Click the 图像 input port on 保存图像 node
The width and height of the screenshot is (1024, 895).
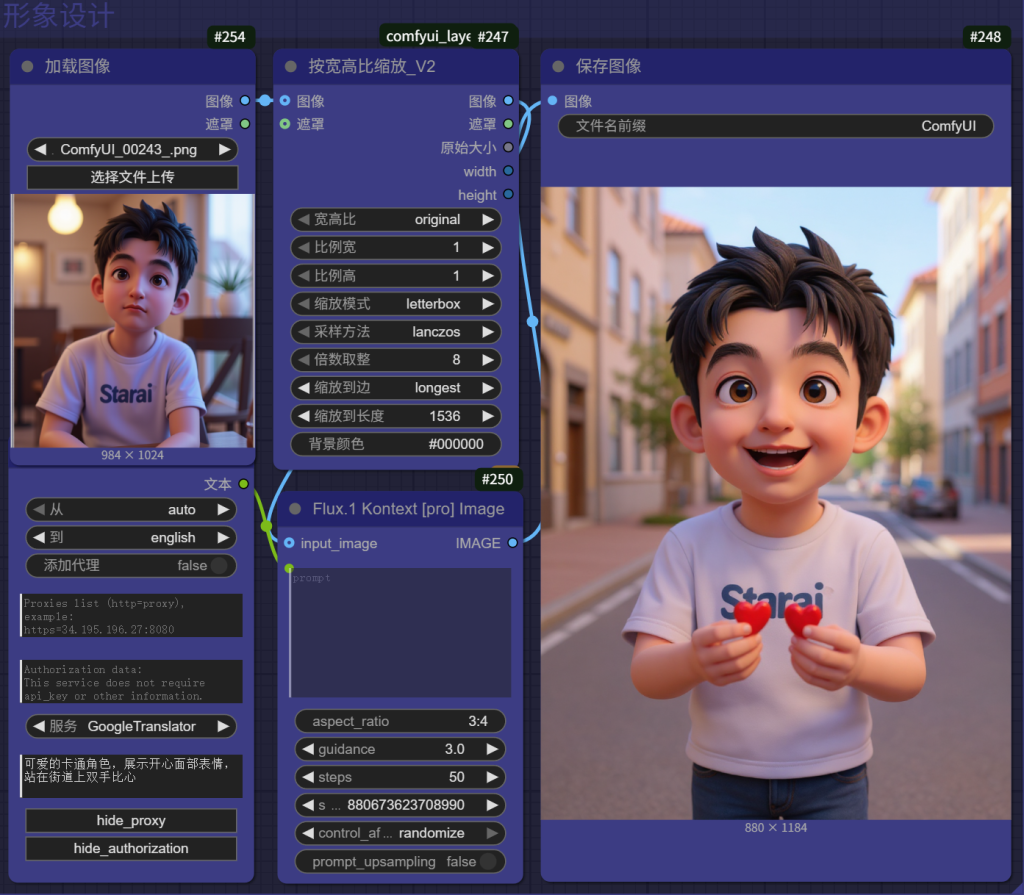pyautogui.click(x=552, y=101)
